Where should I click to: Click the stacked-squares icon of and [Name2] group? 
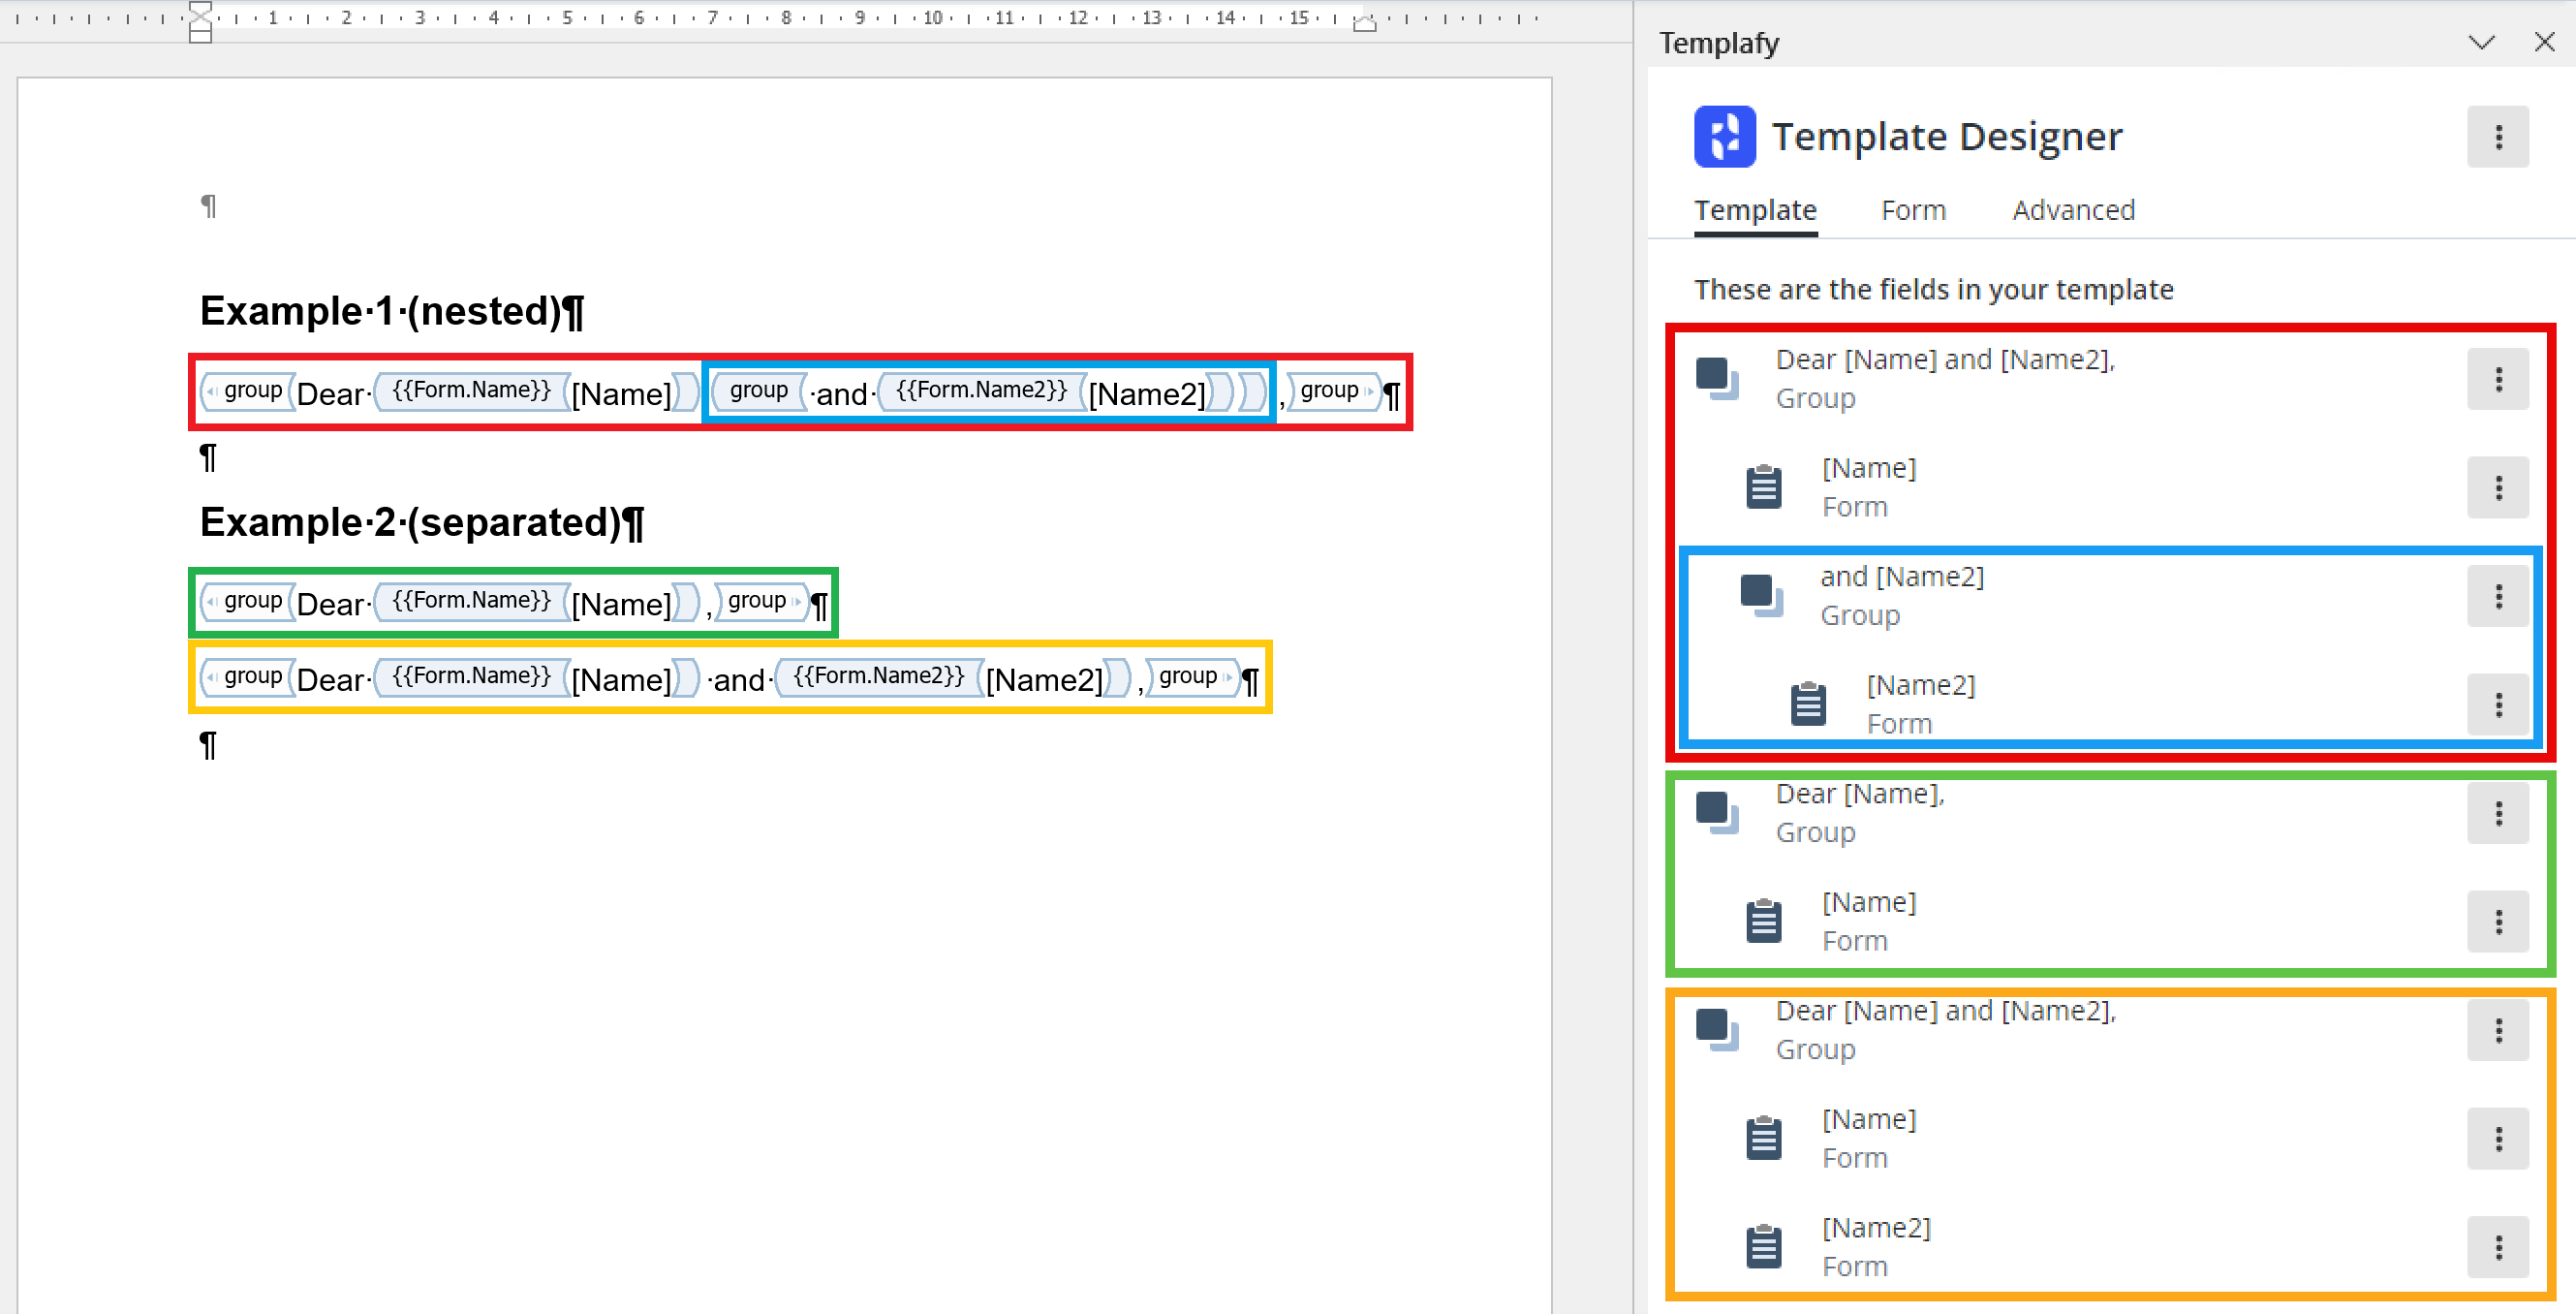tap(1761, 596)
